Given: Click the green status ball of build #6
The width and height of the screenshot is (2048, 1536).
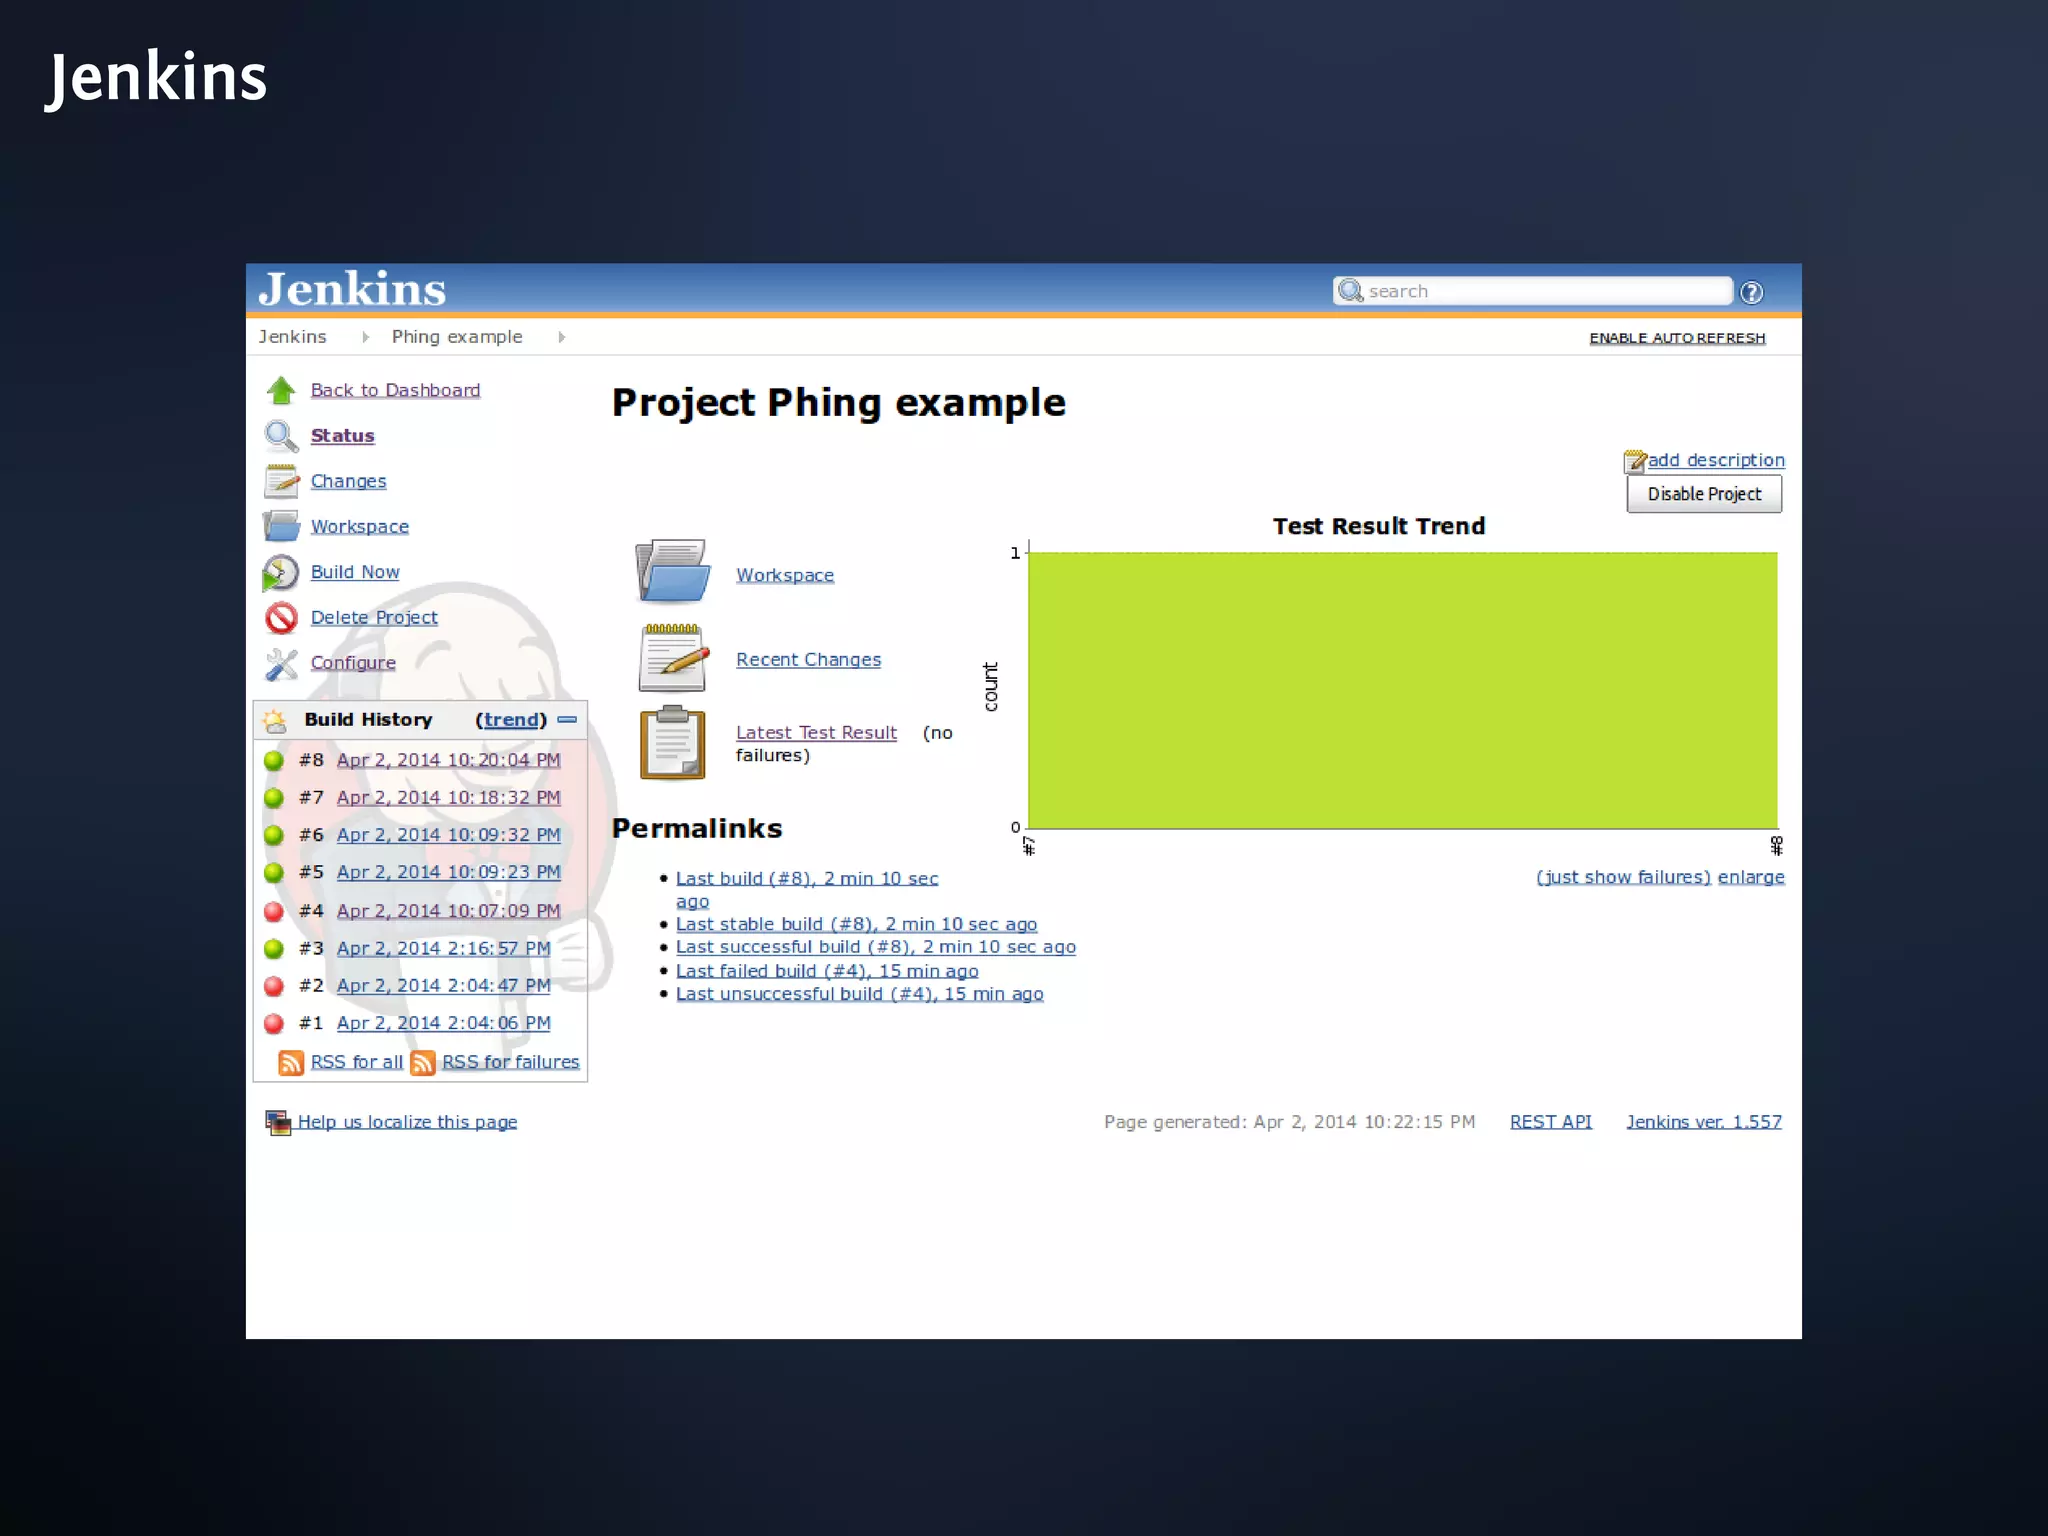Looking at the screenshot, I should pos(274,835).
